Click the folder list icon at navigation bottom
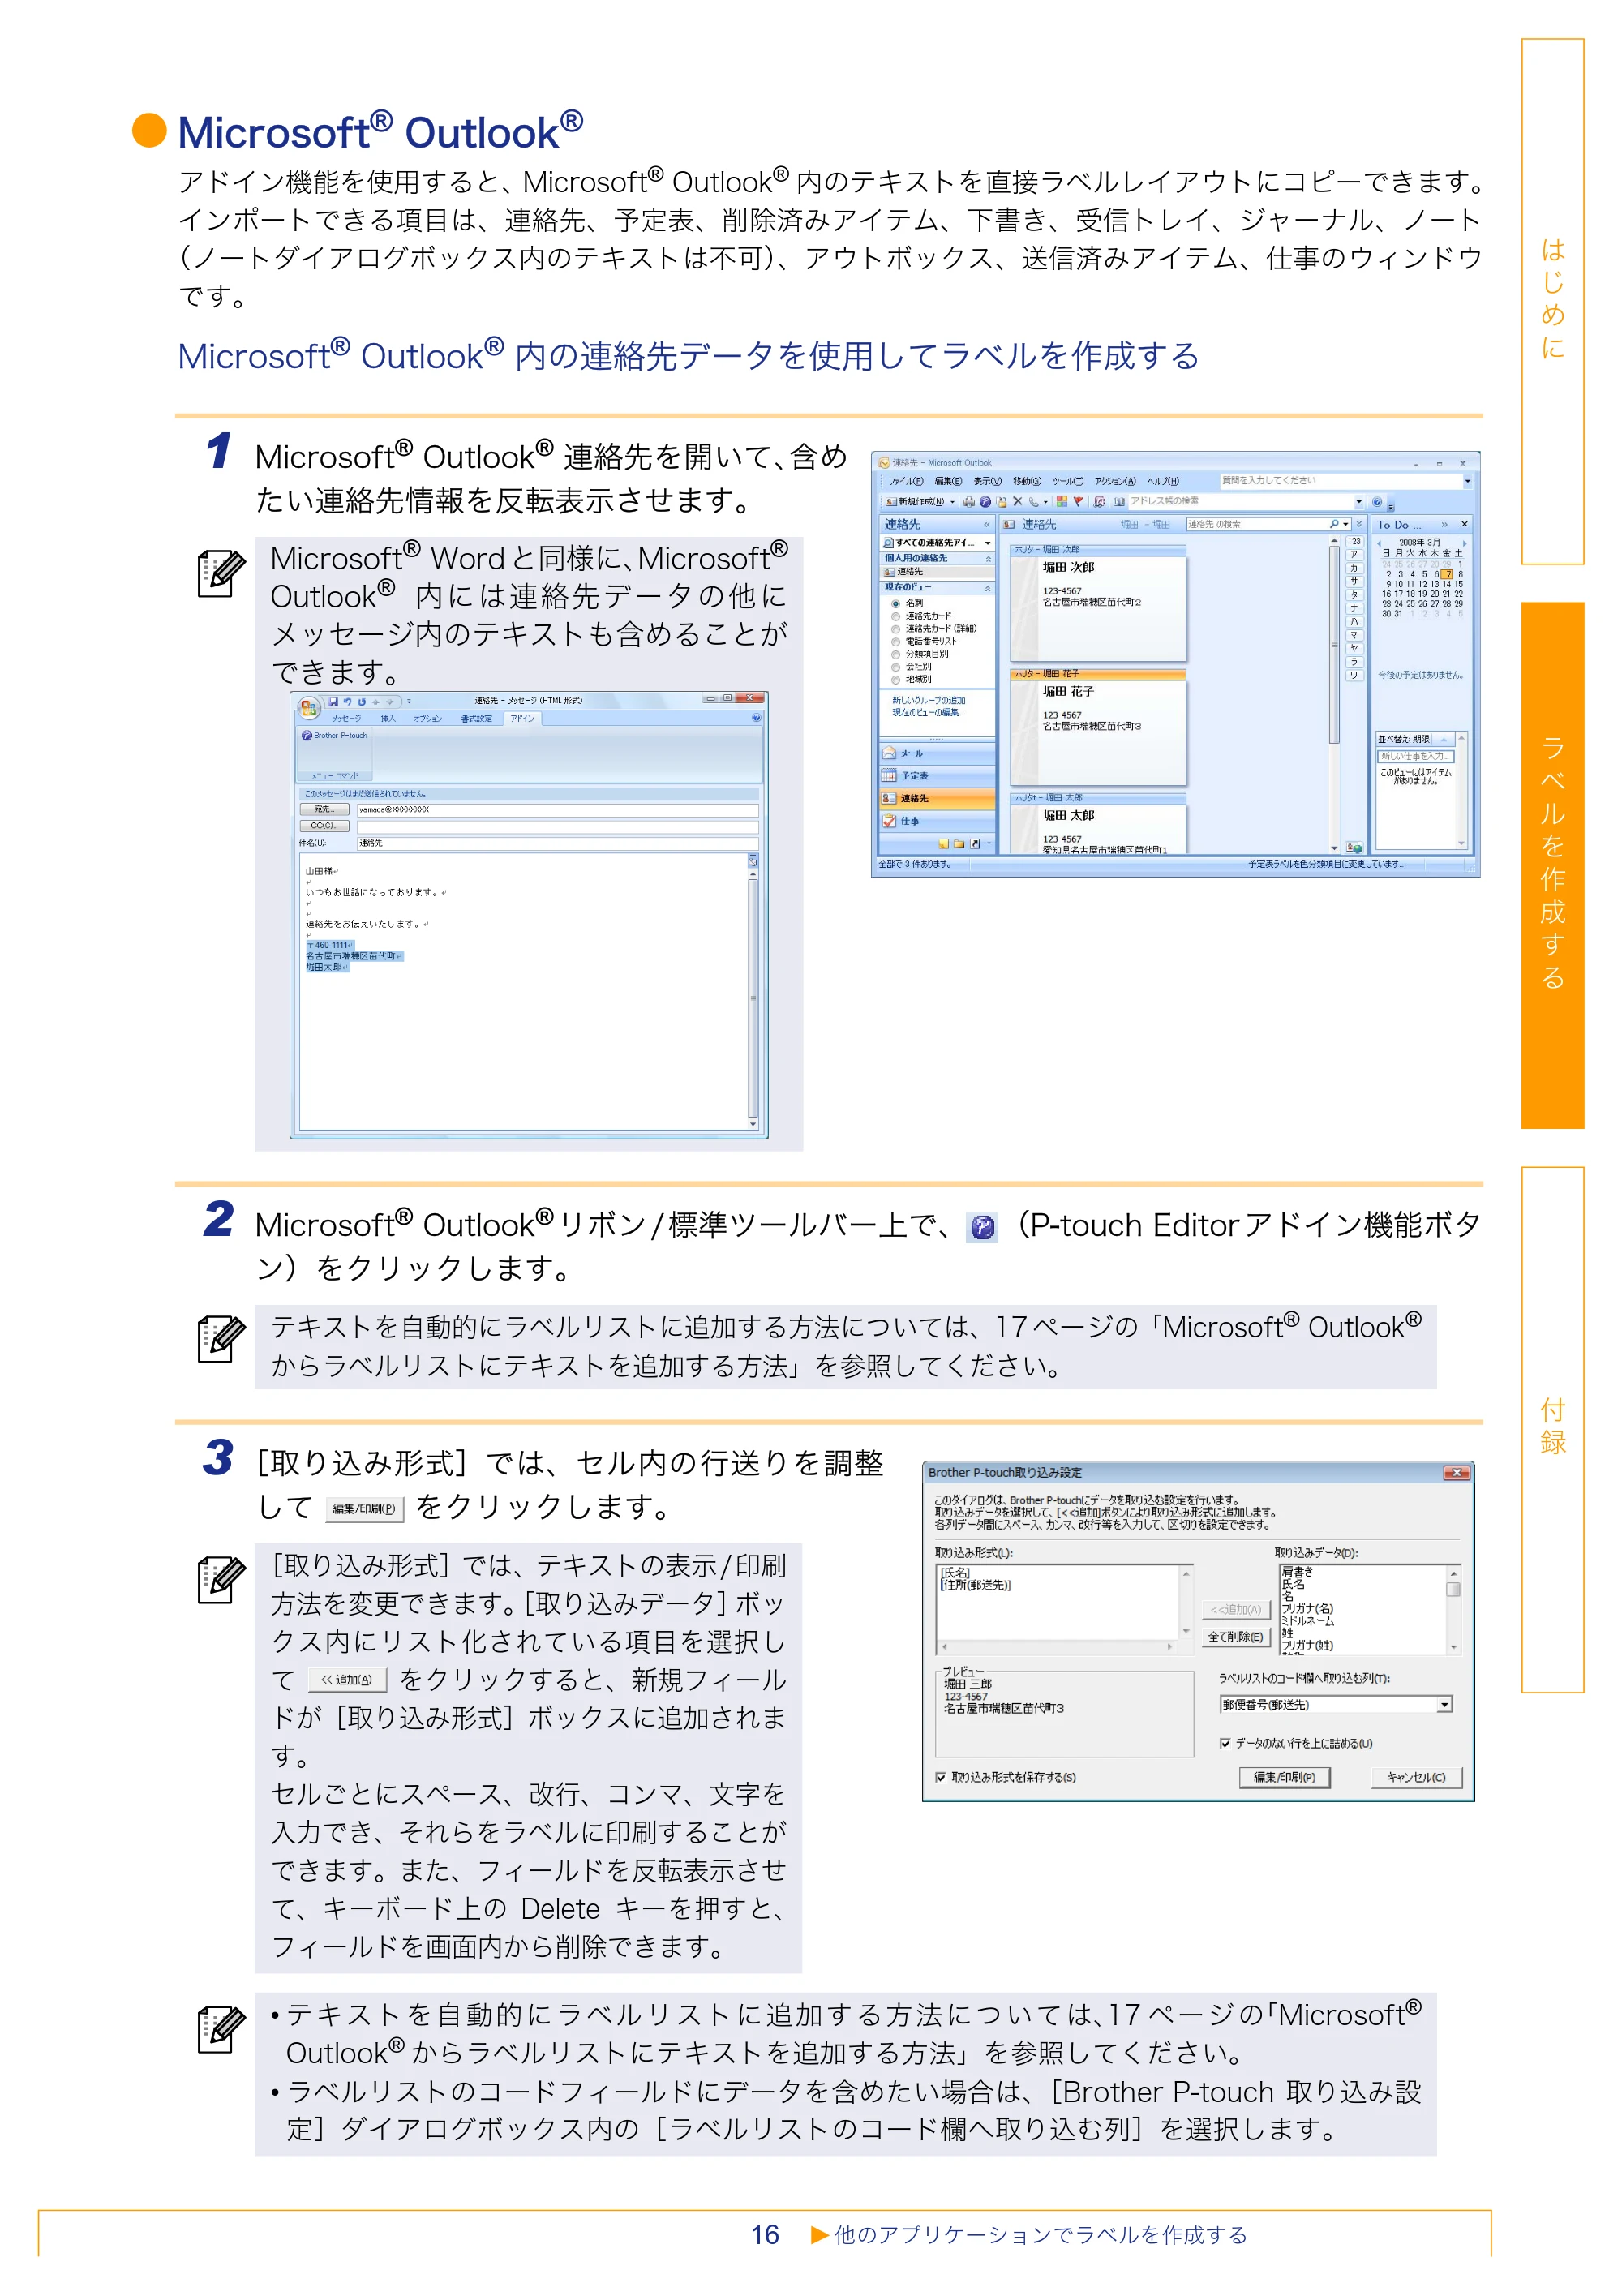 (959, 843)
